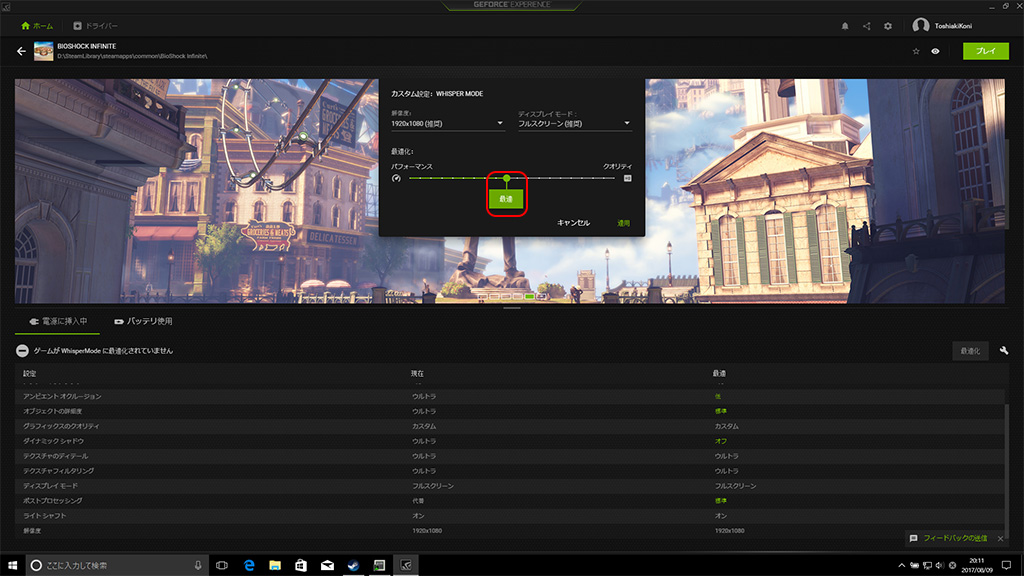1024x576 pixels.
Task: Click the green Play button
Action: 985,51
